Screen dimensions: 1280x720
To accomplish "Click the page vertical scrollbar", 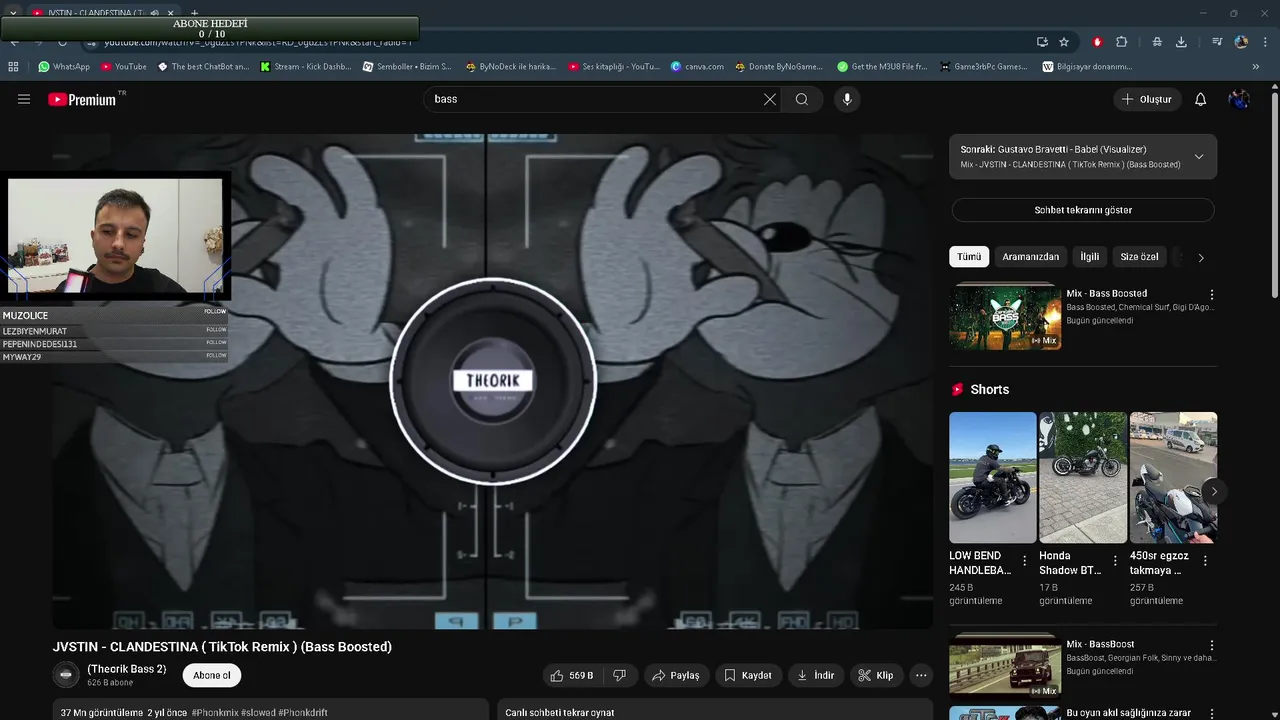I will pos(1274,195).
